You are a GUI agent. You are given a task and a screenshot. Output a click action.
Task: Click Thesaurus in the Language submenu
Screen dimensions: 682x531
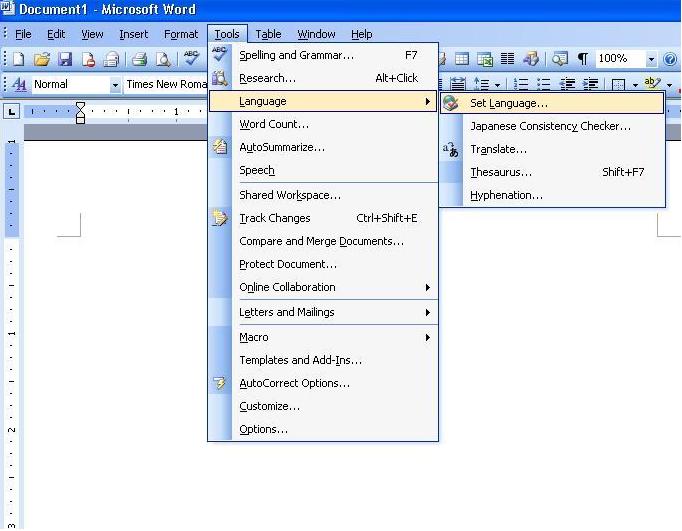[500, 172]
